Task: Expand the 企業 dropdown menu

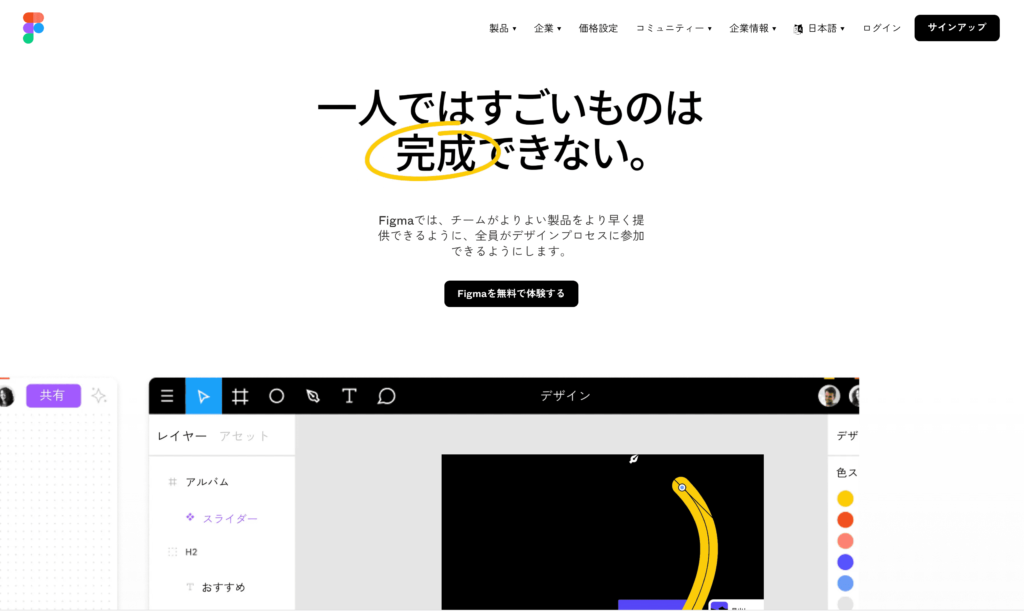Action: (x=547, y=28)
